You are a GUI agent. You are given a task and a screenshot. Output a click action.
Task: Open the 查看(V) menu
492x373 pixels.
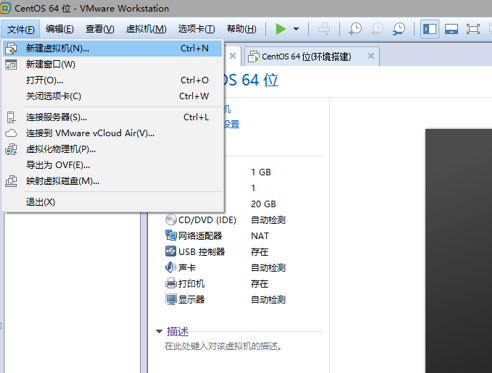point(100,29)
